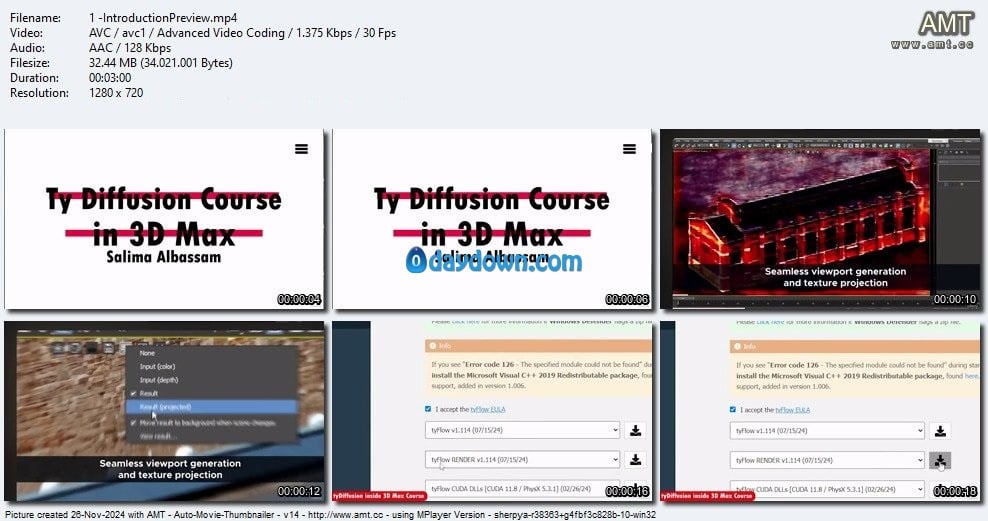The height and width of the screenshot is (521, 988).
Task: Choose 'Input (depth)' in the context menu
Action: point(159,380)
